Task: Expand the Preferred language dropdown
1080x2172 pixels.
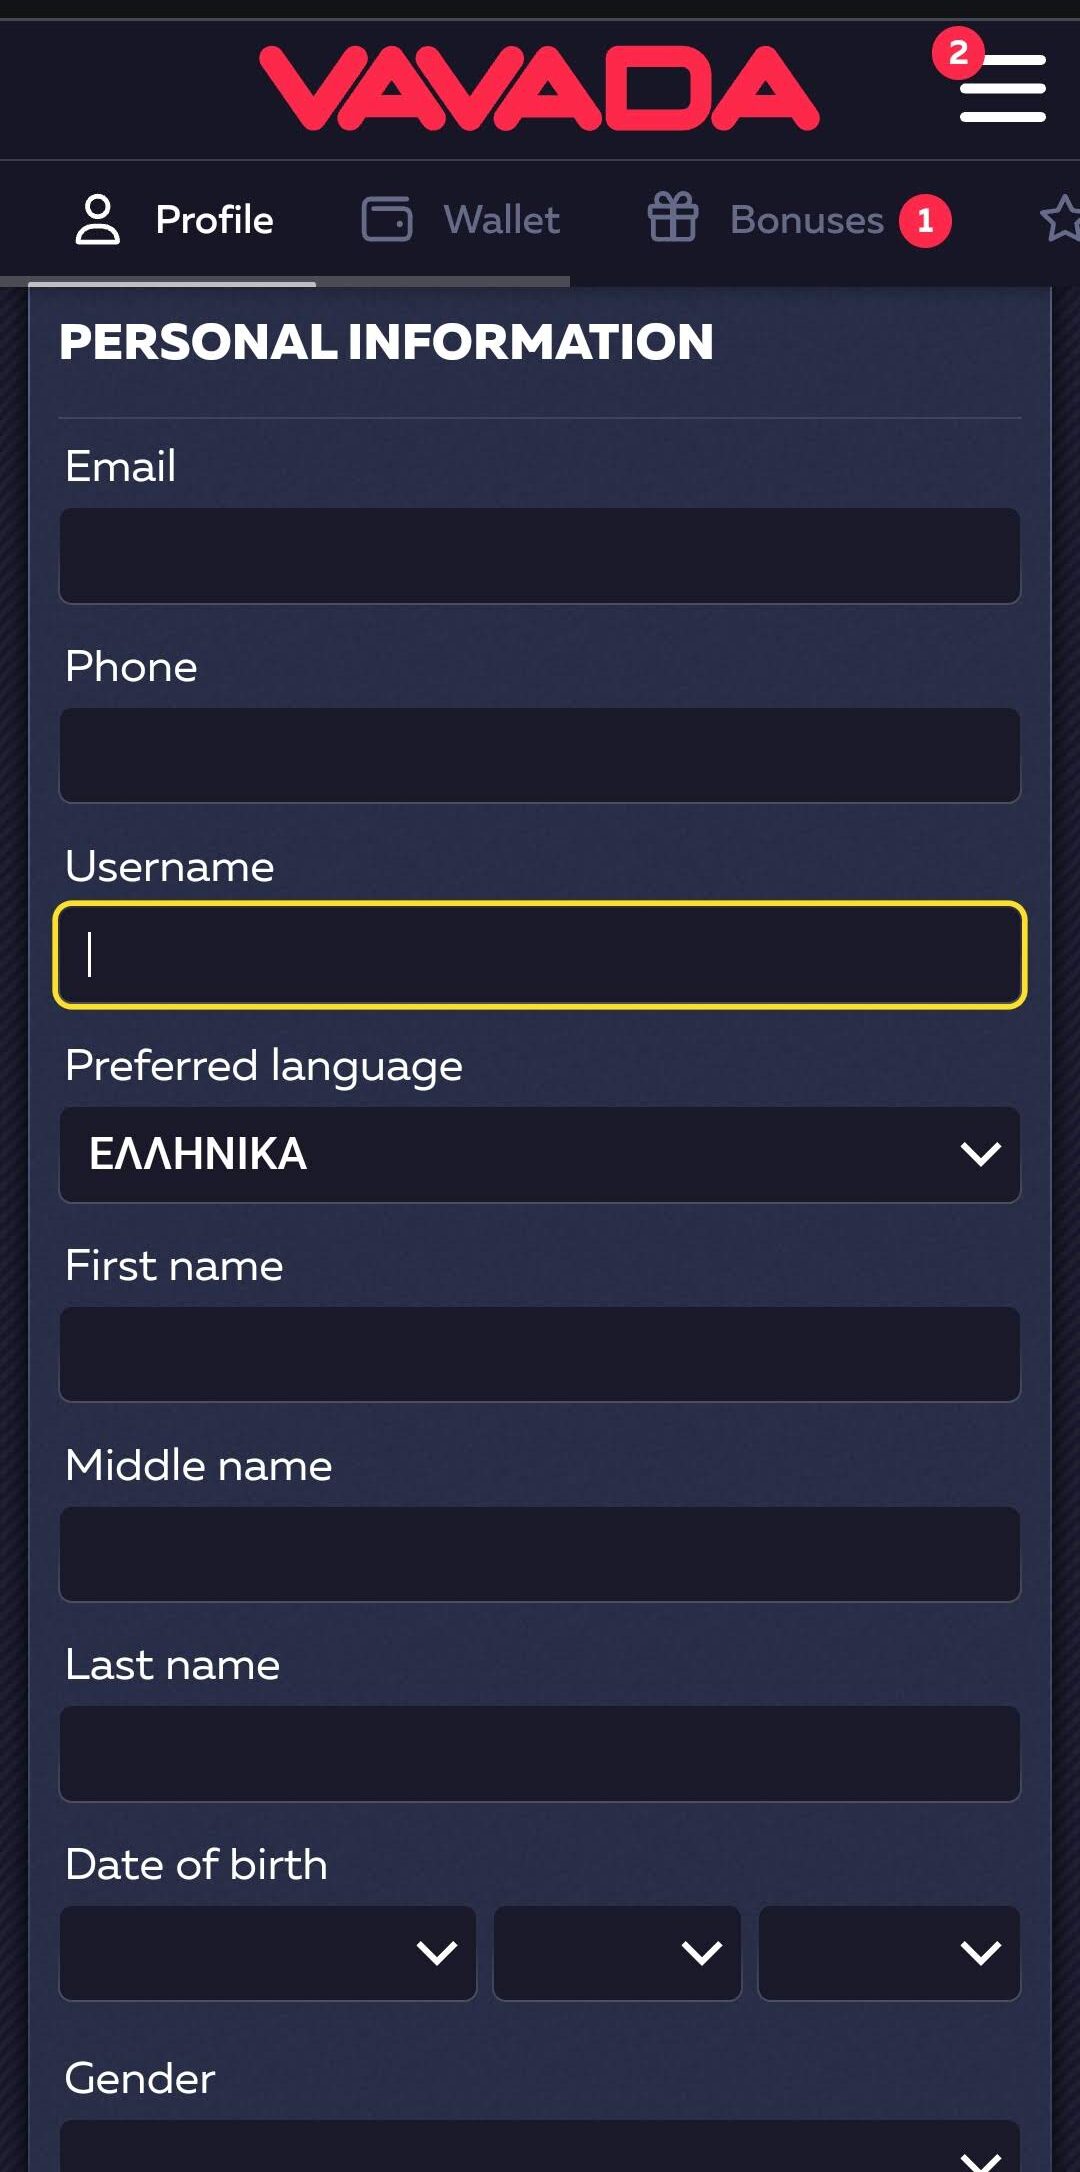Action: (540, 1154)
